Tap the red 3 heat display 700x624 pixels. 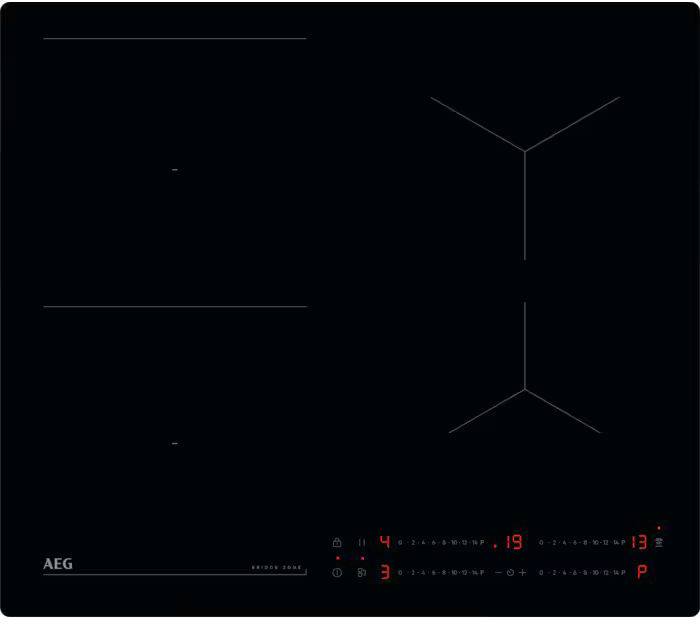coord(385,573)
